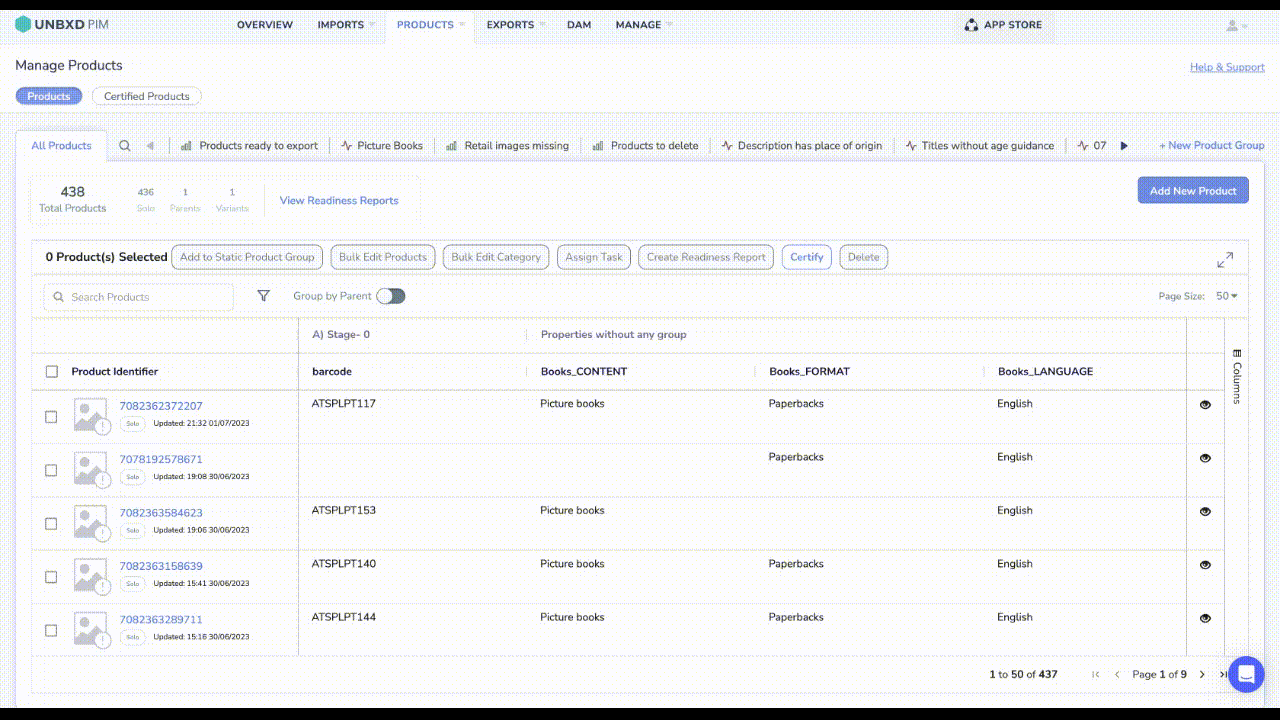Open the App Store
The image size is (1280, 720).
(1003, 25)
